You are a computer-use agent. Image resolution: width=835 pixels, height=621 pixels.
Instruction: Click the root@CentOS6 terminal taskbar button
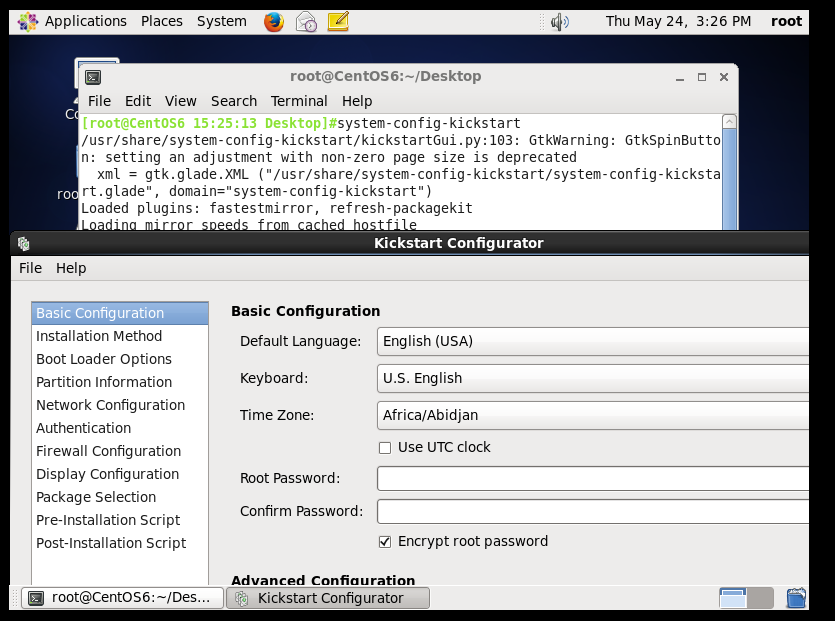[122, 598]
